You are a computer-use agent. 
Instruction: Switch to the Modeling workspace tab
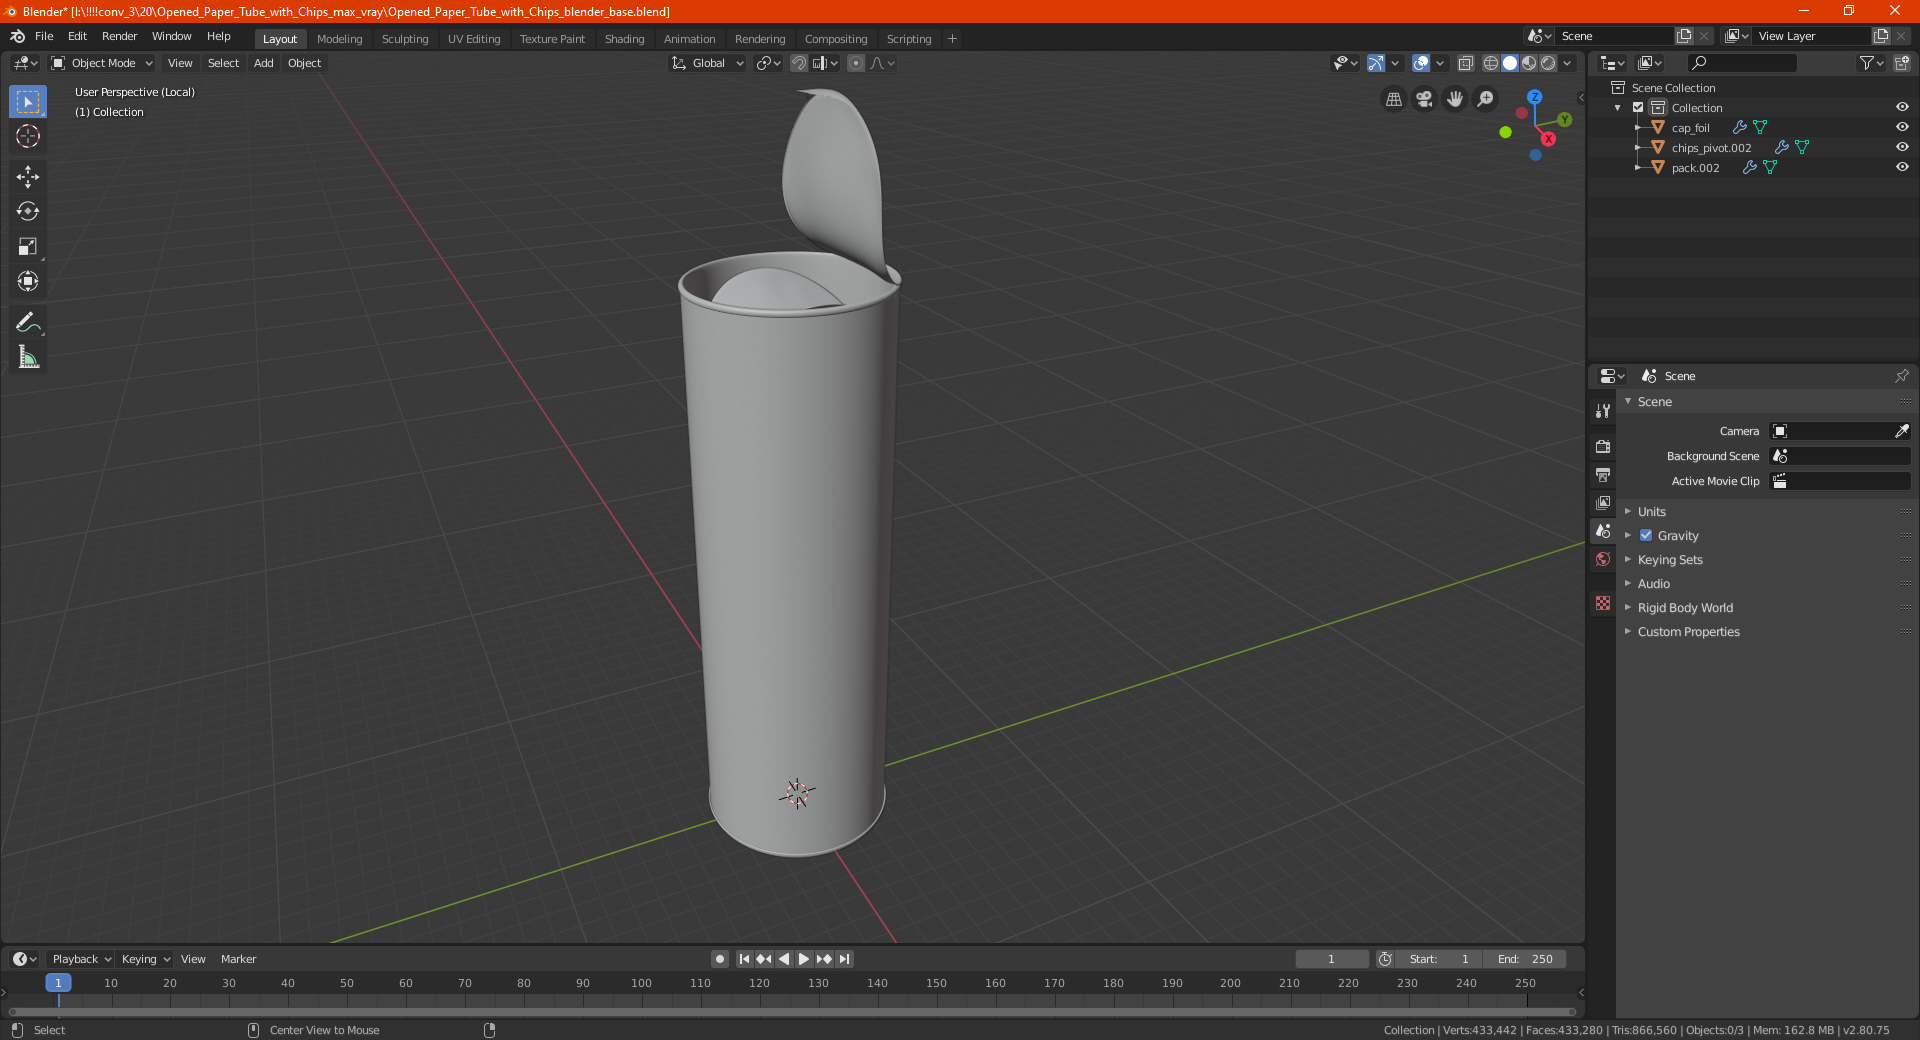pyautogui.click(x=339, y=39)
